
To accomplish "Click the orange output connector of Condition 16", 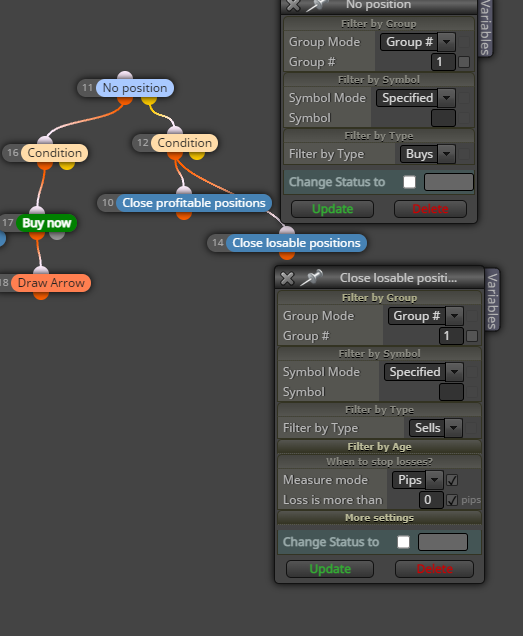I will tap(45, 164).
